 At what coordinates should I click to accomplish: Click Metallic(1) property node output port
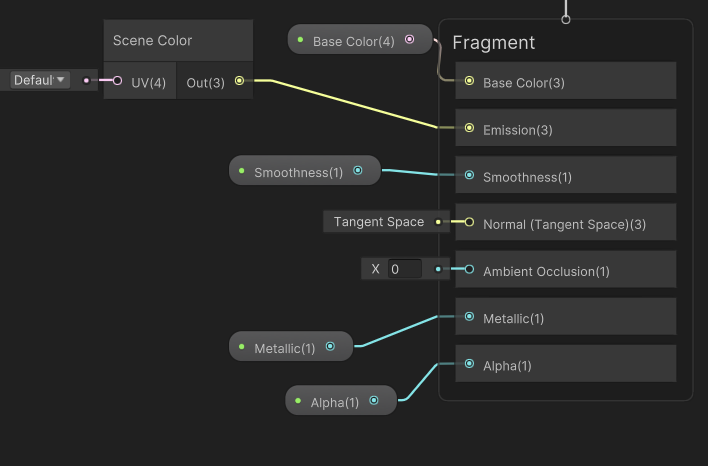click(x=329, y=347)
